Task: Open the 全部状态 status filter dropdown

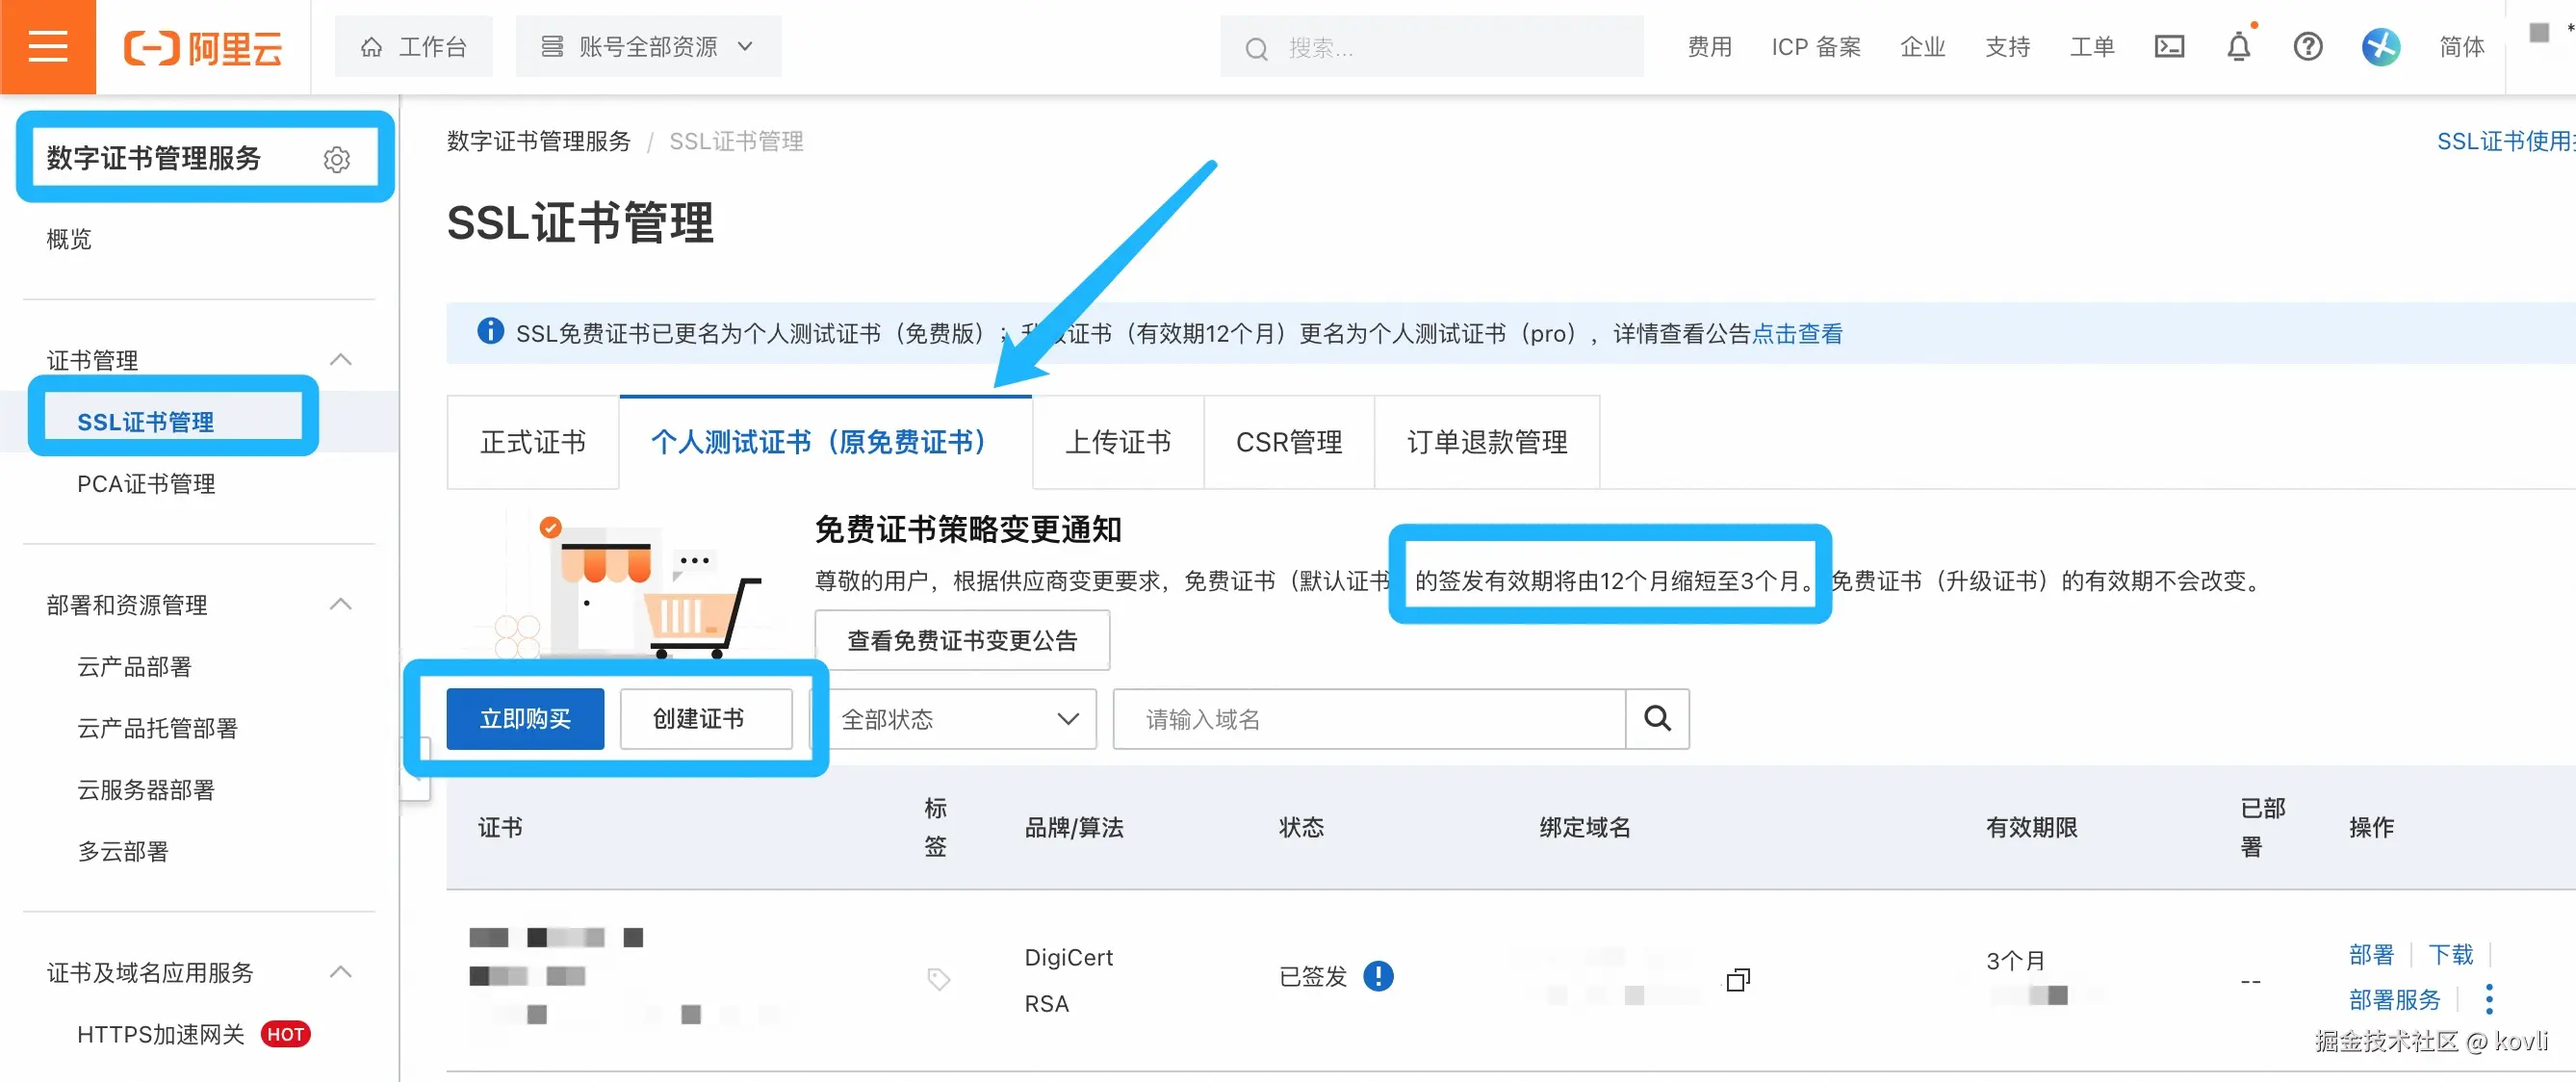Action: [x=959, y=718]
